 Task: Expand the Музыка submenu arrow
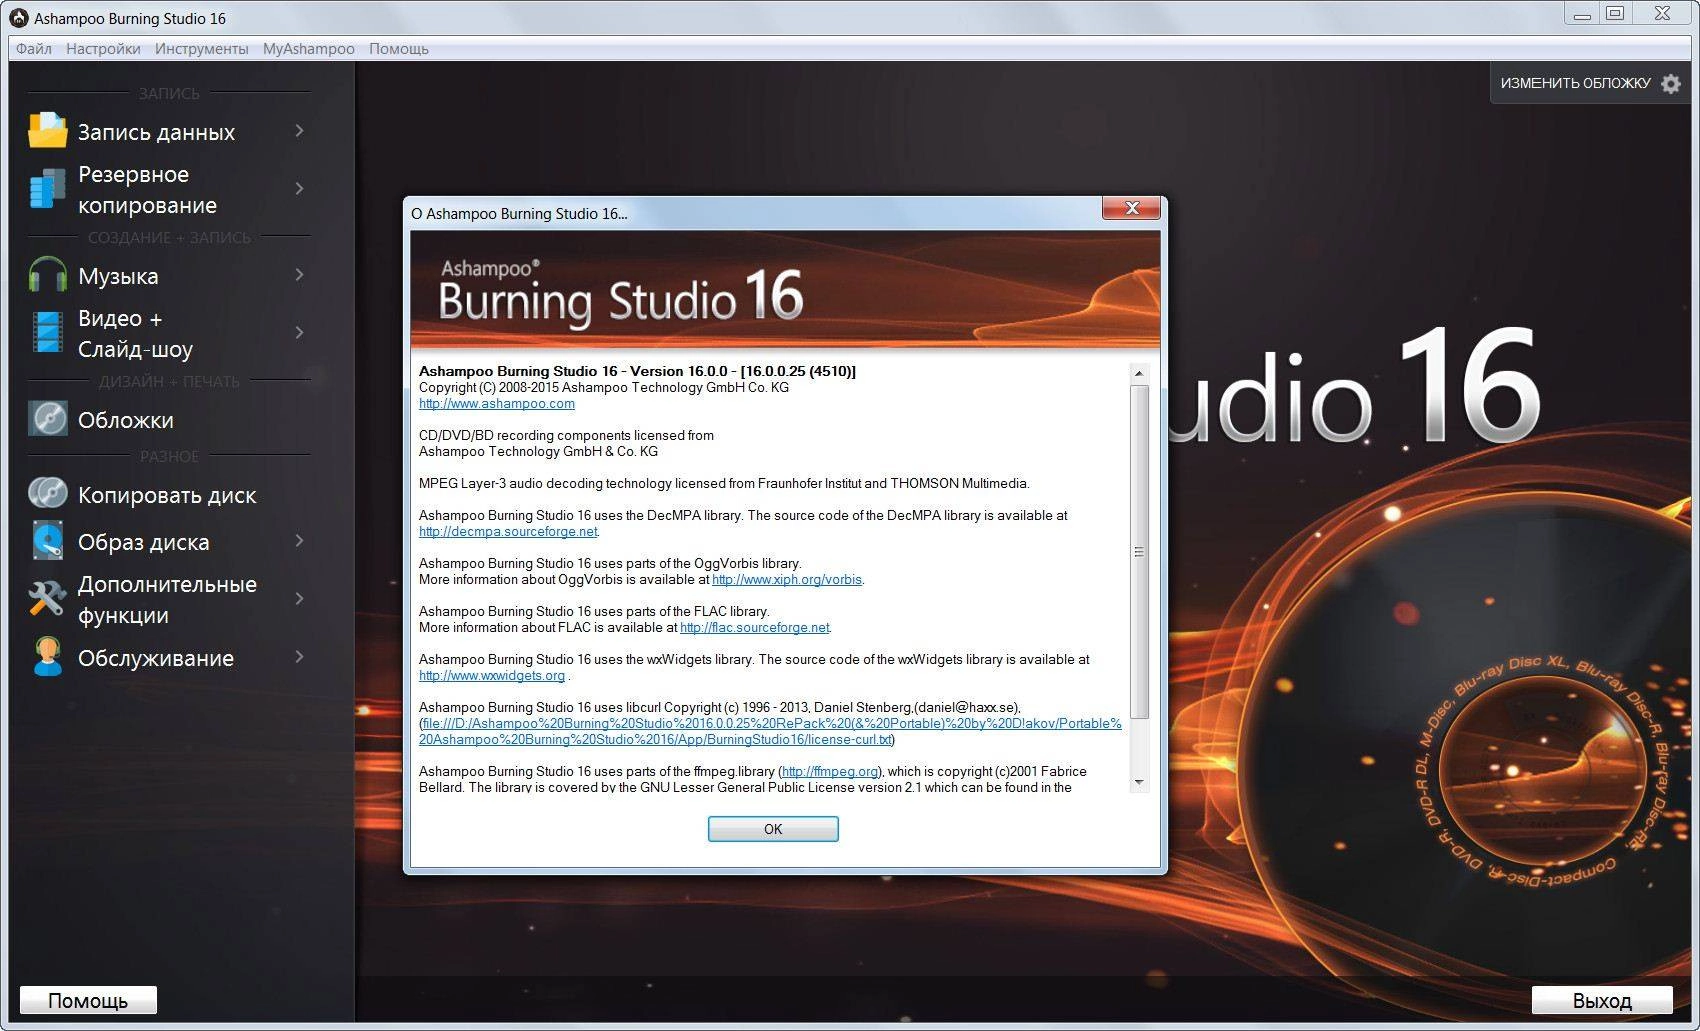299,275
